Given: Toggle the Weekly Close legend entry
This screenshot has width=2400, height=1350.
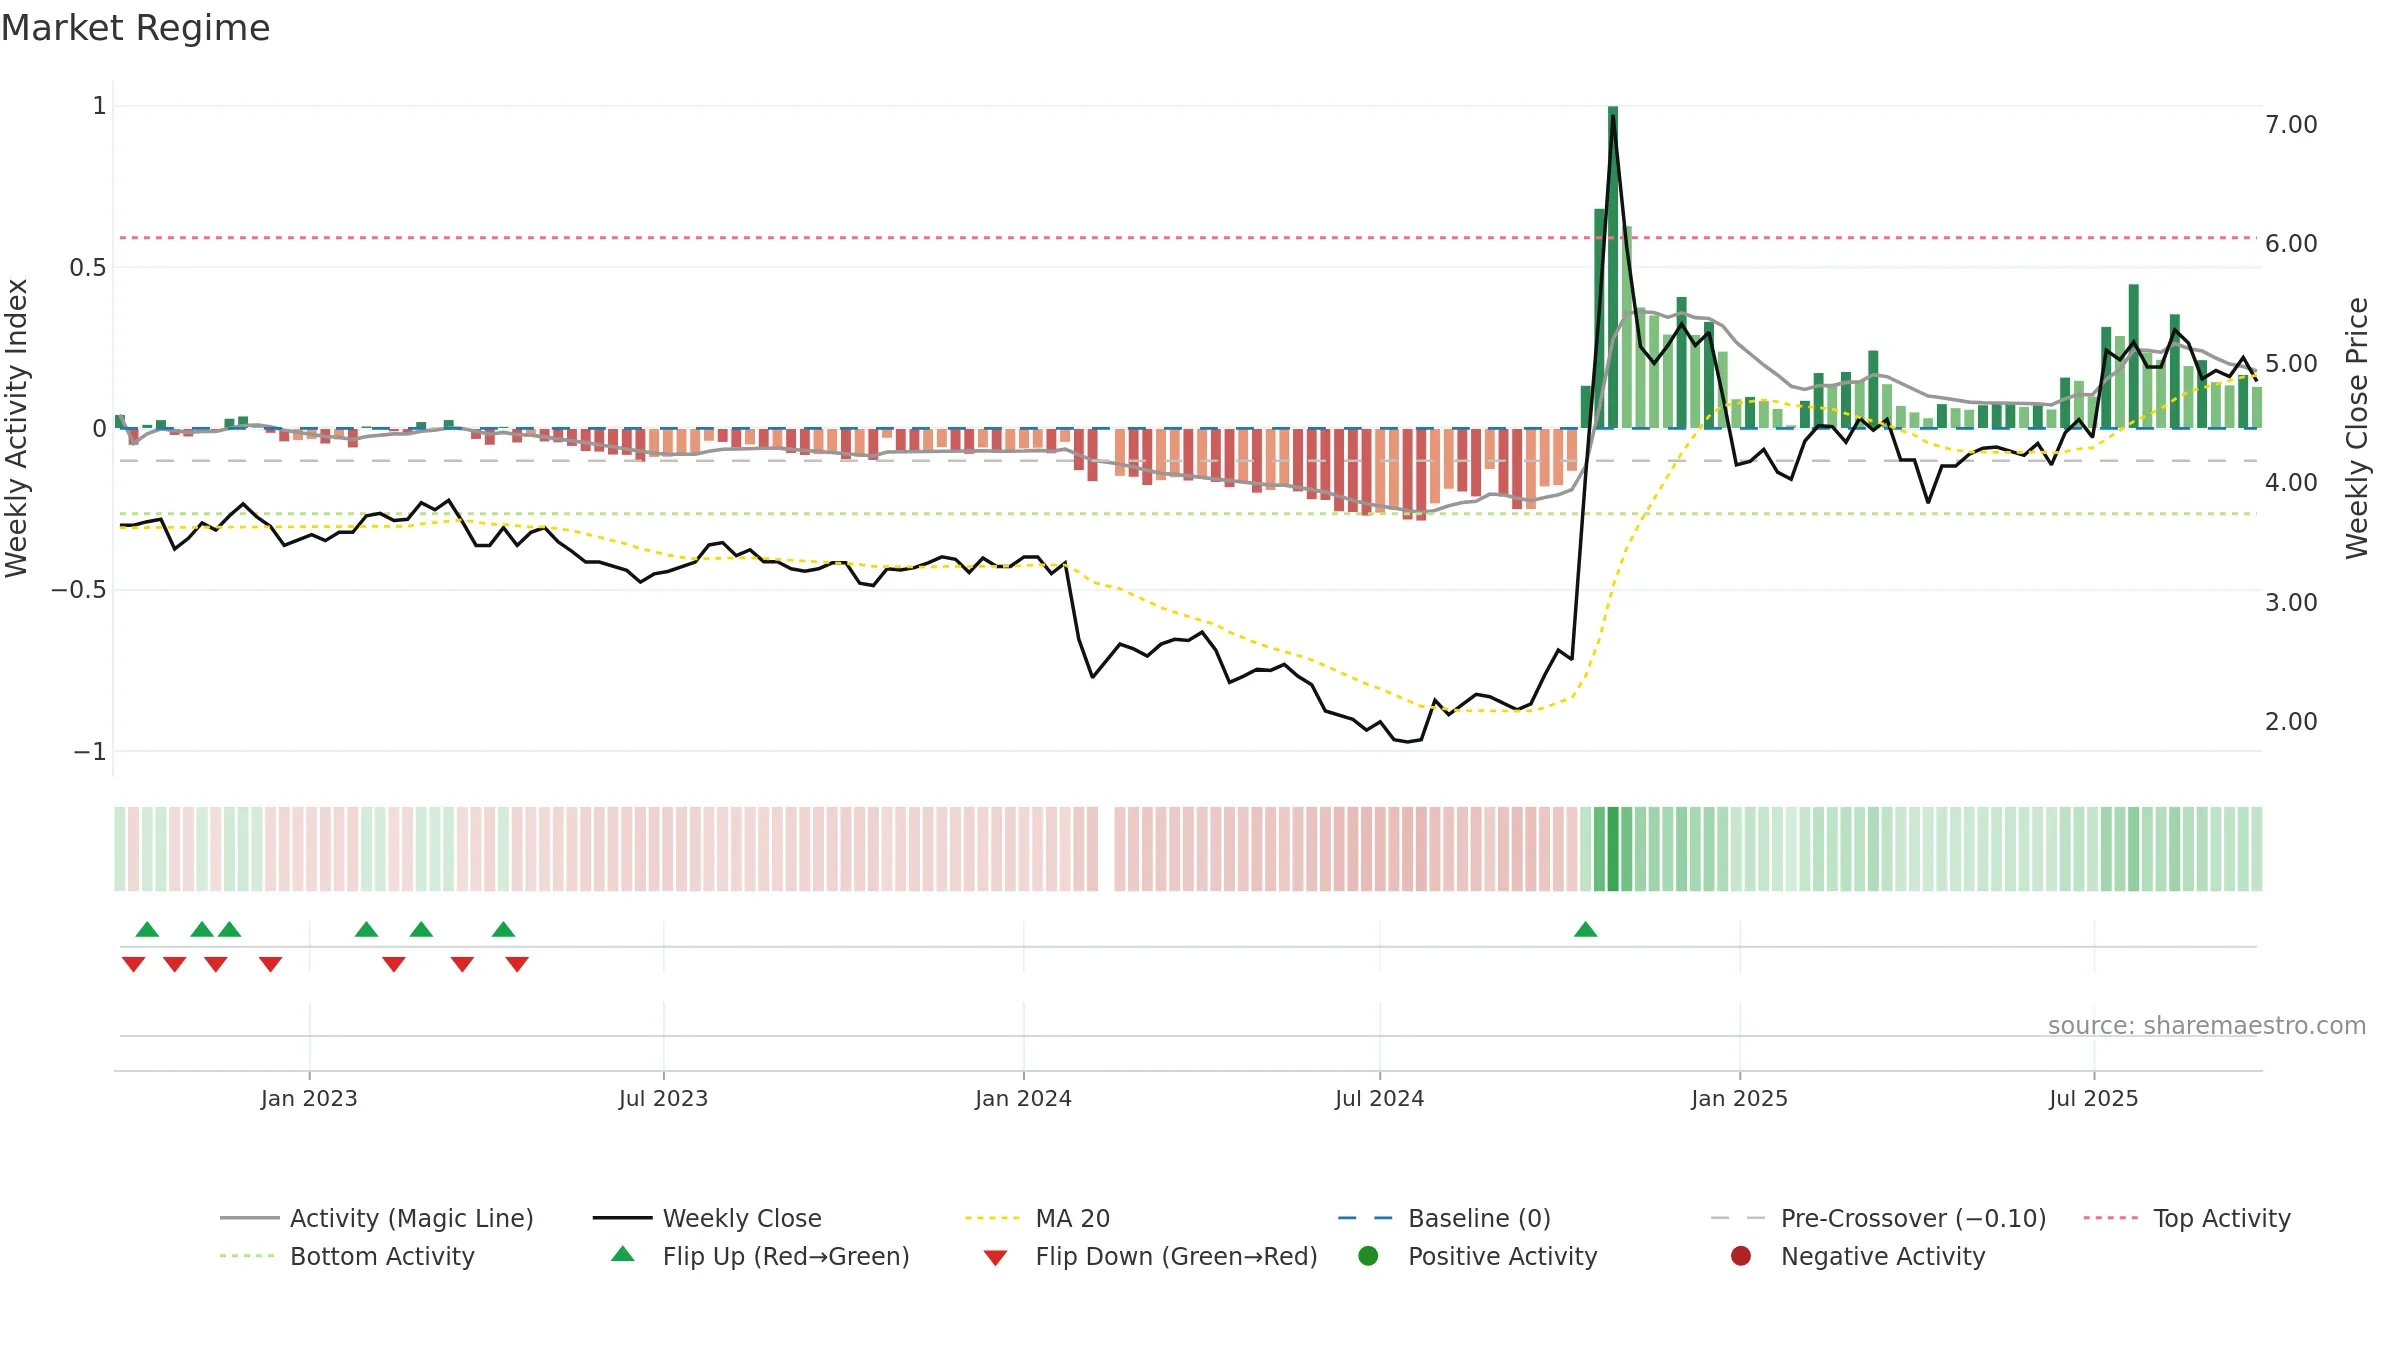Looking at the screenshot, I should (707, 1218).
